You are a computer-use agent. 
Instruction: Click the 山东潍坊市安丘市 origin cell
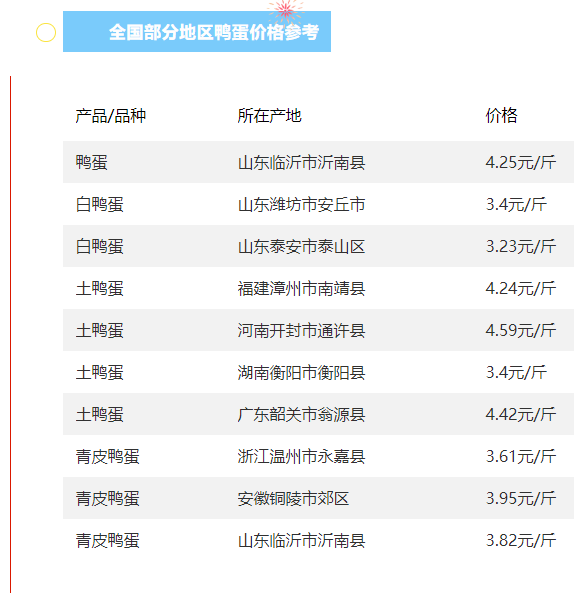(301, 205)
